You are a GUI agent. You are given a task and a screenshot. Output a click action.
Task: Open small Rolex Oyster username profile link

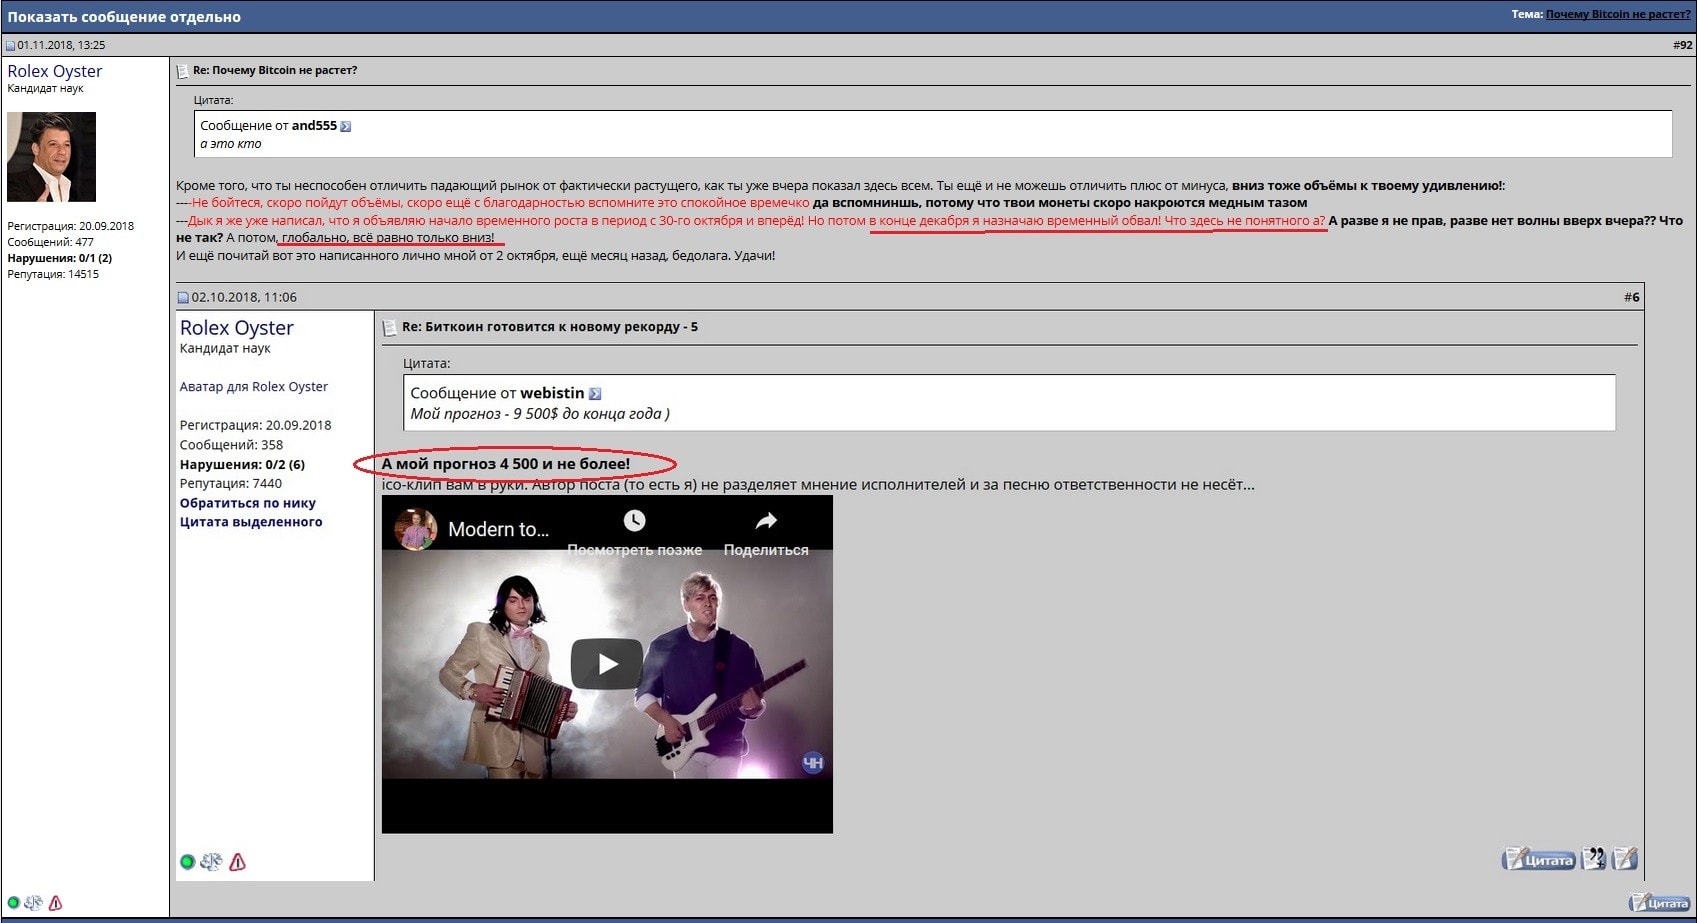pyautogui.click(x=55, y=71)
